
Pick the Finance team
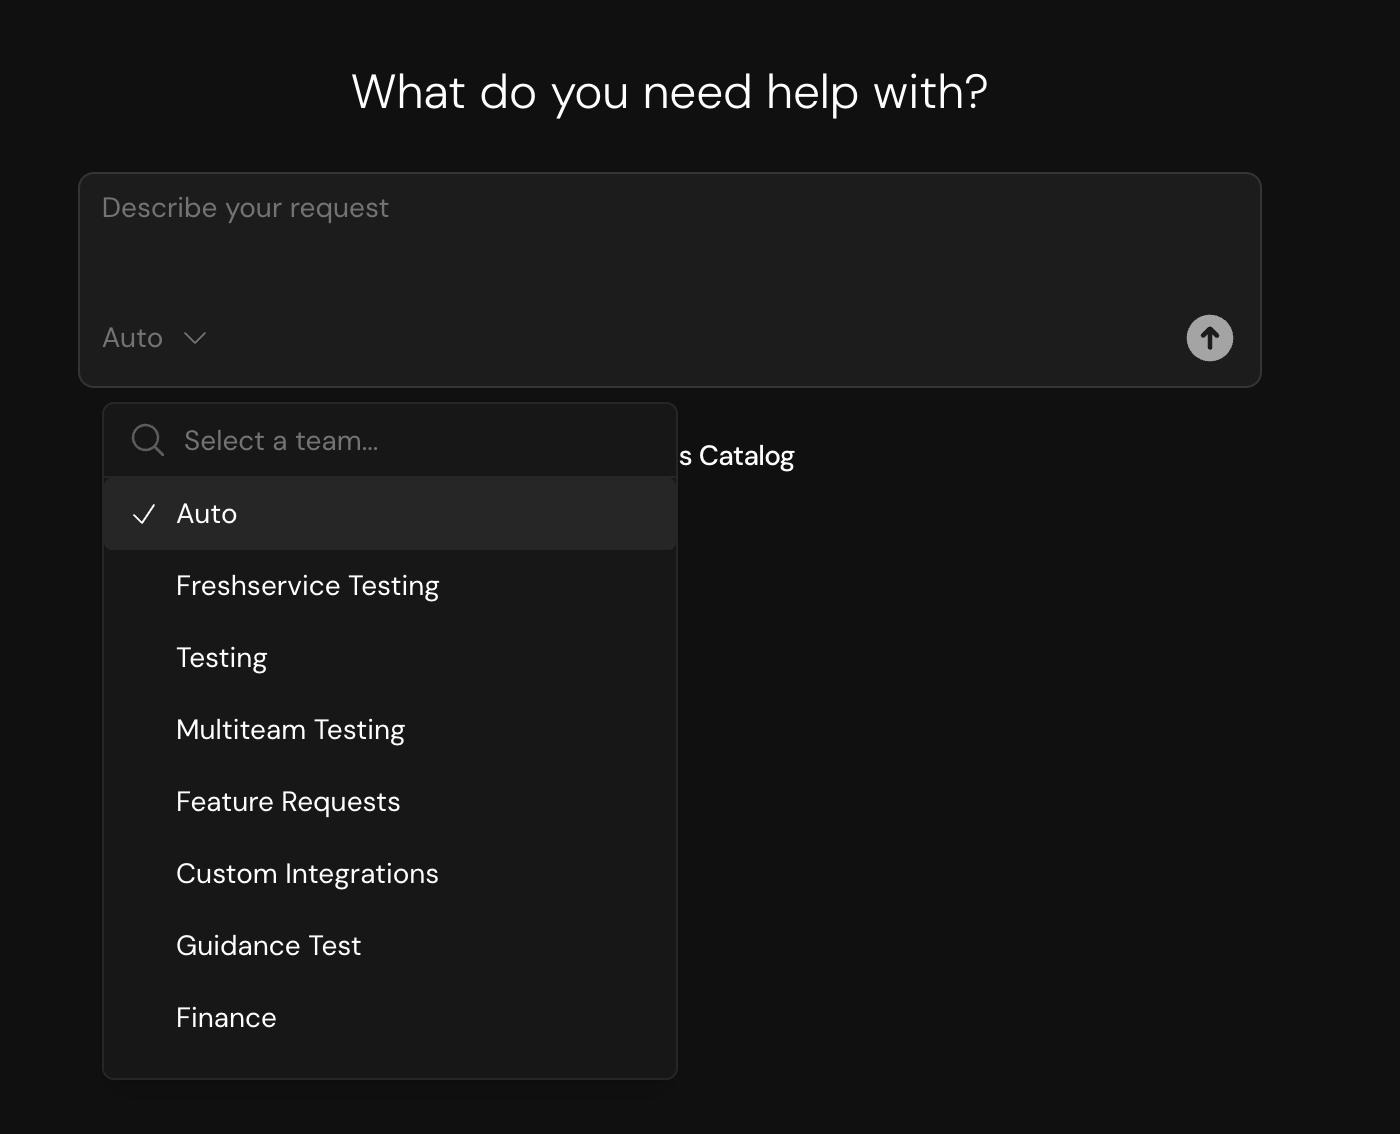coord(226,1017)
